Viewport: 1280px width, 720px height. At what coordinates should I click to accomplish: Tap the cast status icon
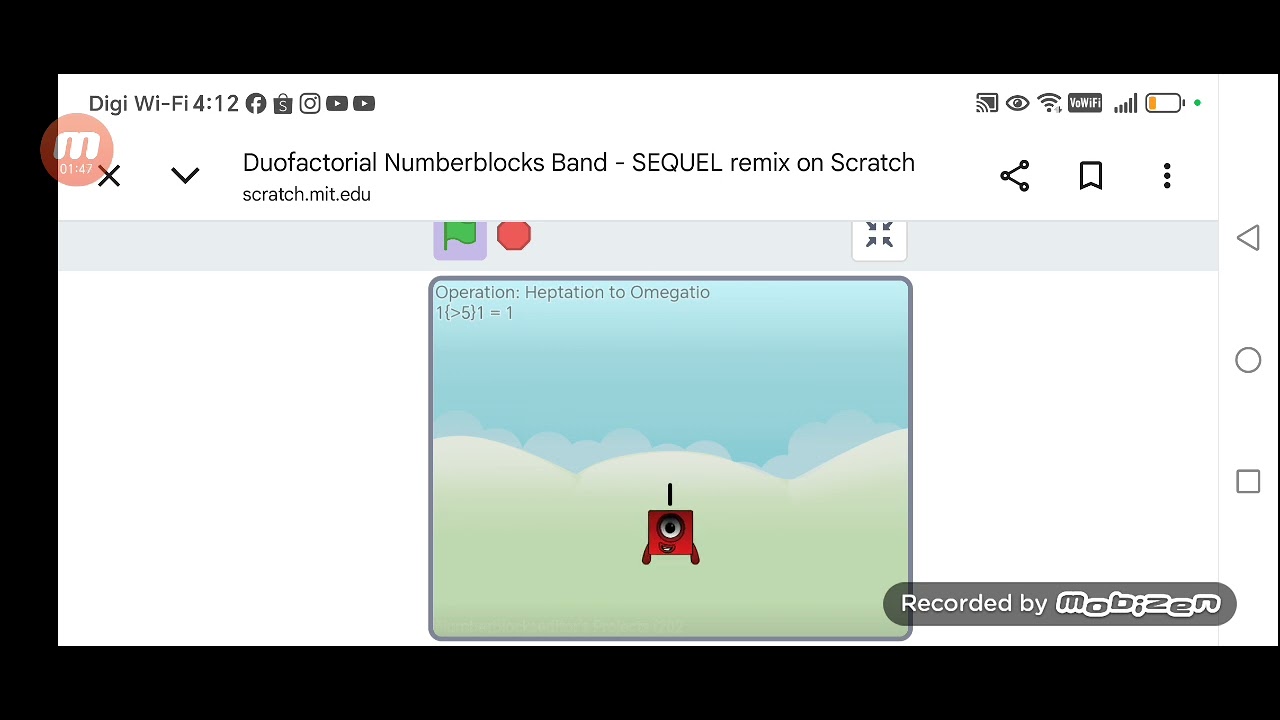coord(987,103)
